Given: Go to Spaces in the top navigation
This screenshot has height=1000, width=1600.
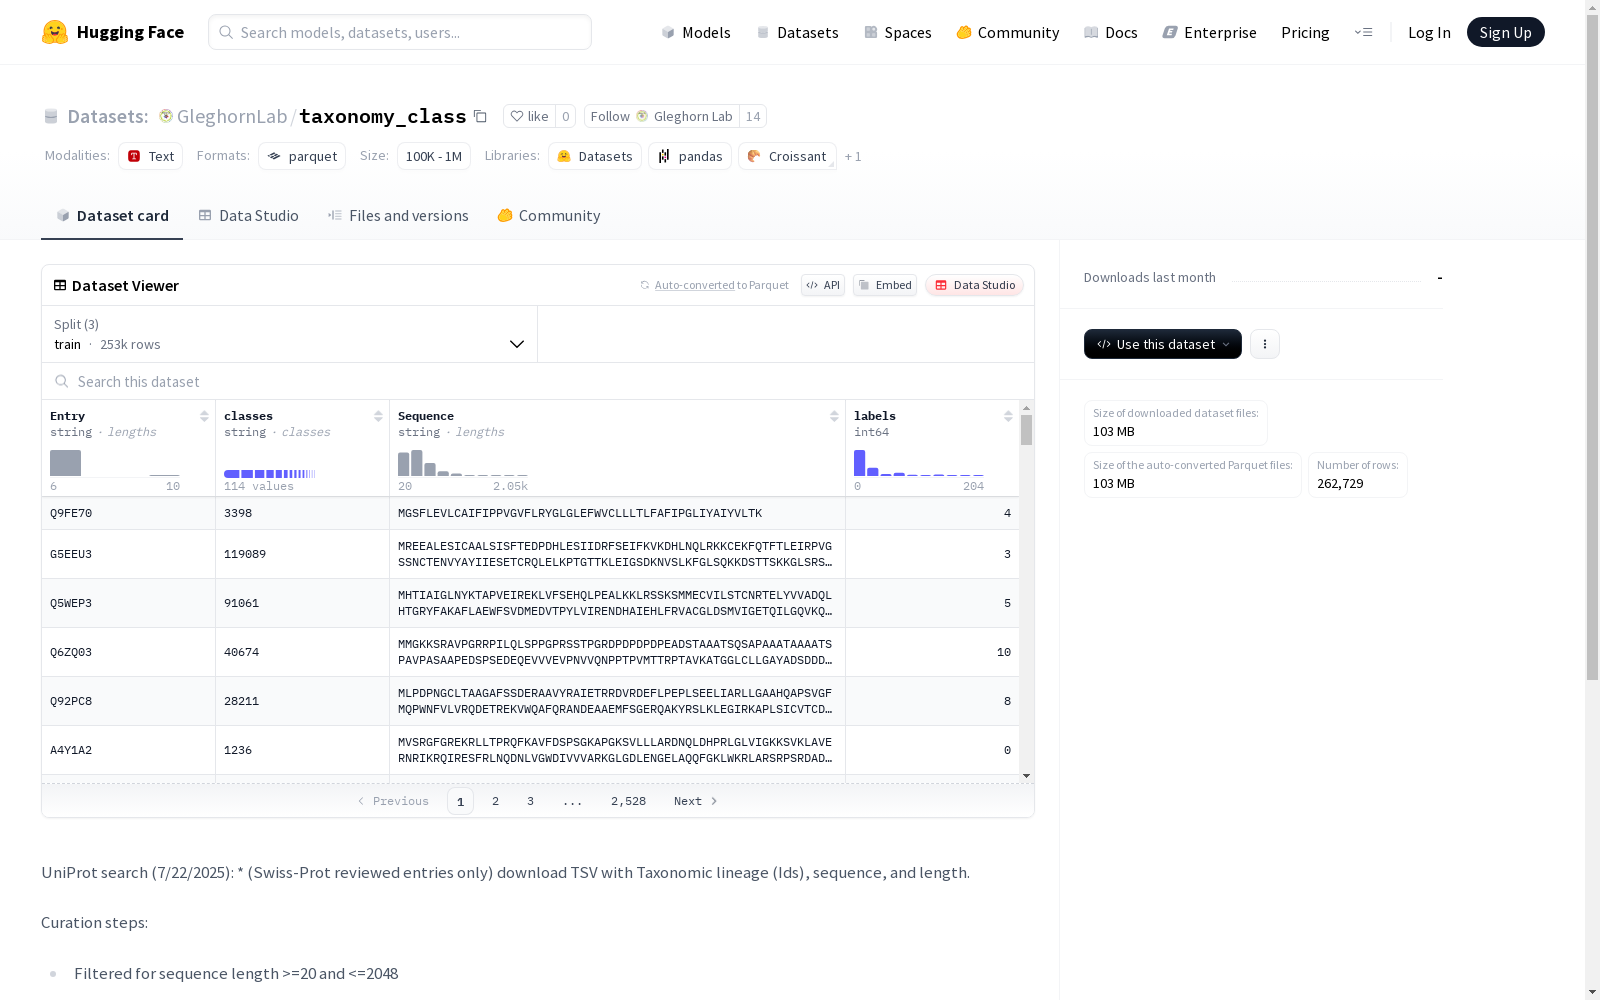Looking at the screenshot, I should [898, 32].
